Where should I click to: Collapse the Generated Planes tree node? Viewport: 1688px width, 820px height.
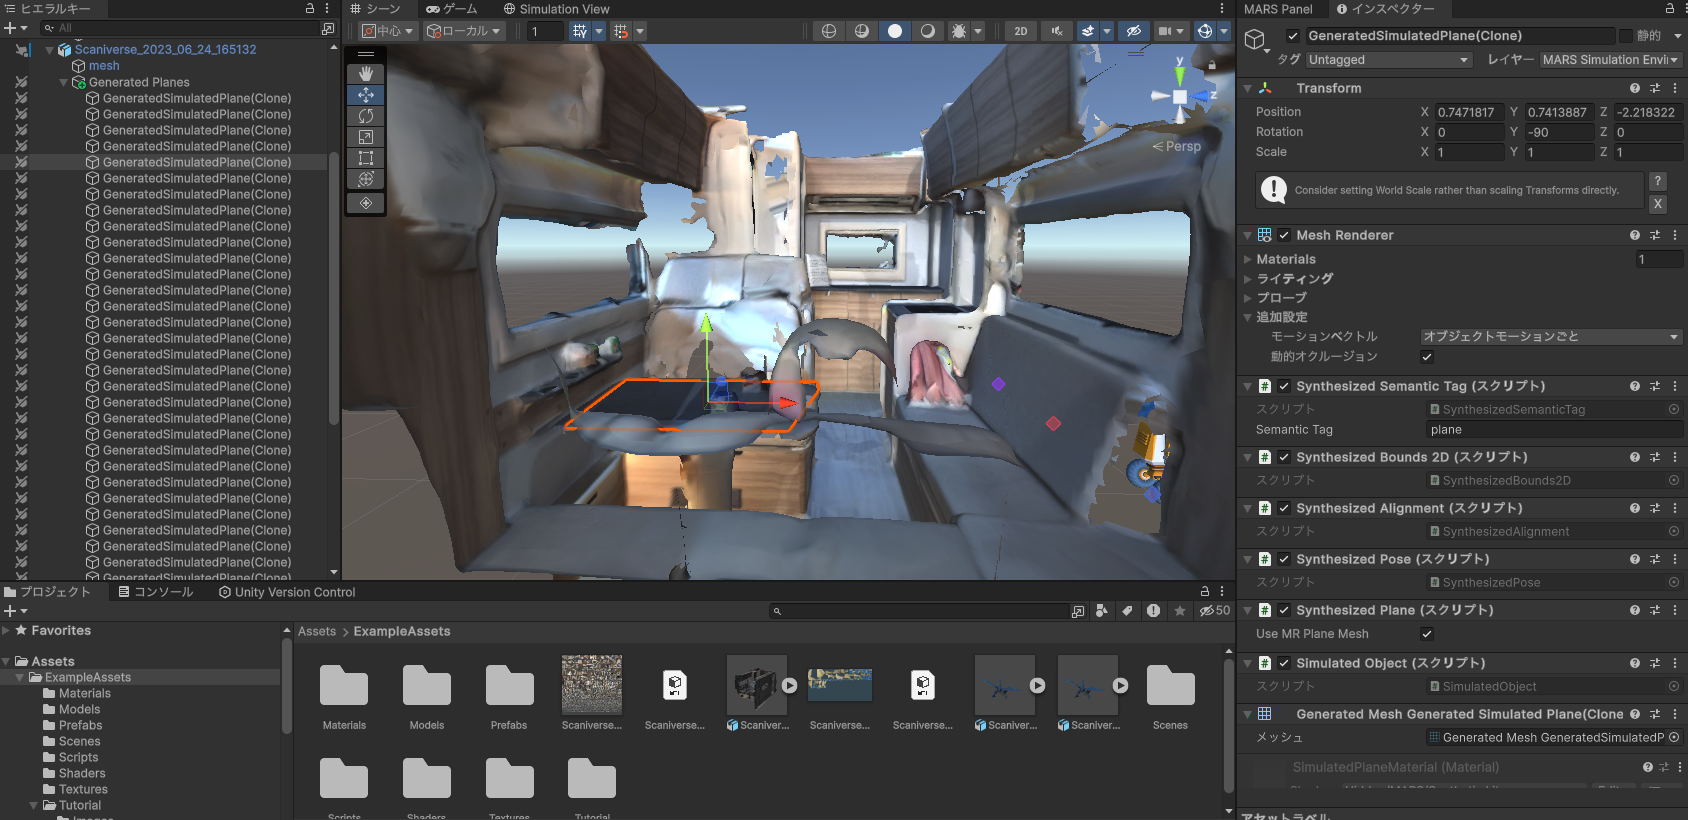click(x=64, y=82)
